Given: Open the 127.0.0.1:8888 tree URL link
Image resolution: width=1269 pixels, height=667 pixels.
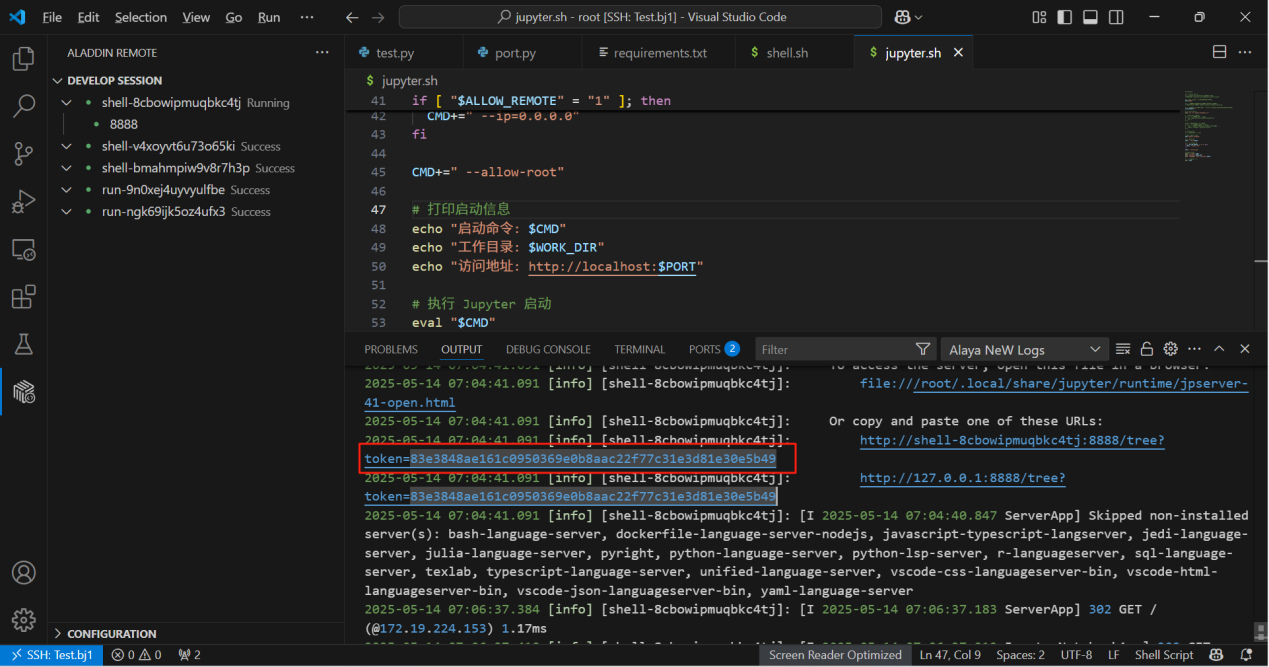Looking at the screenshot, I should (x=962, y=478).
